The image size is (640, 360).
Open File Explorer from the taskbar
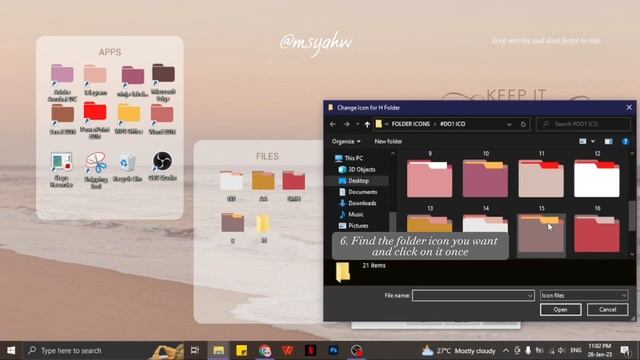click(x=218, y=350)
